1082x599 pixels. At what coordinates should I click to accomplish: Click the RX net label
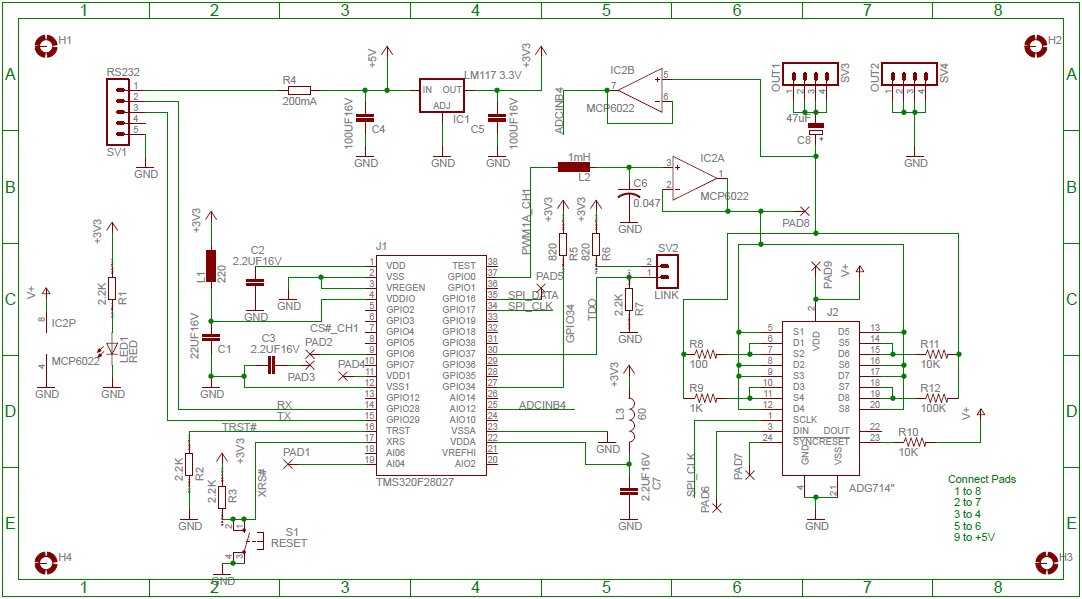(x=284, y=405)
